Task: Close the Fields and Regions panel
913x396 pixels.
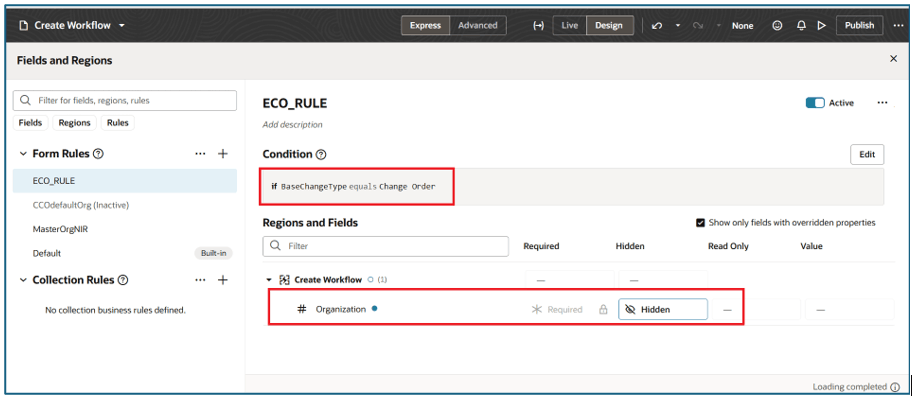Action: [894, 59]
